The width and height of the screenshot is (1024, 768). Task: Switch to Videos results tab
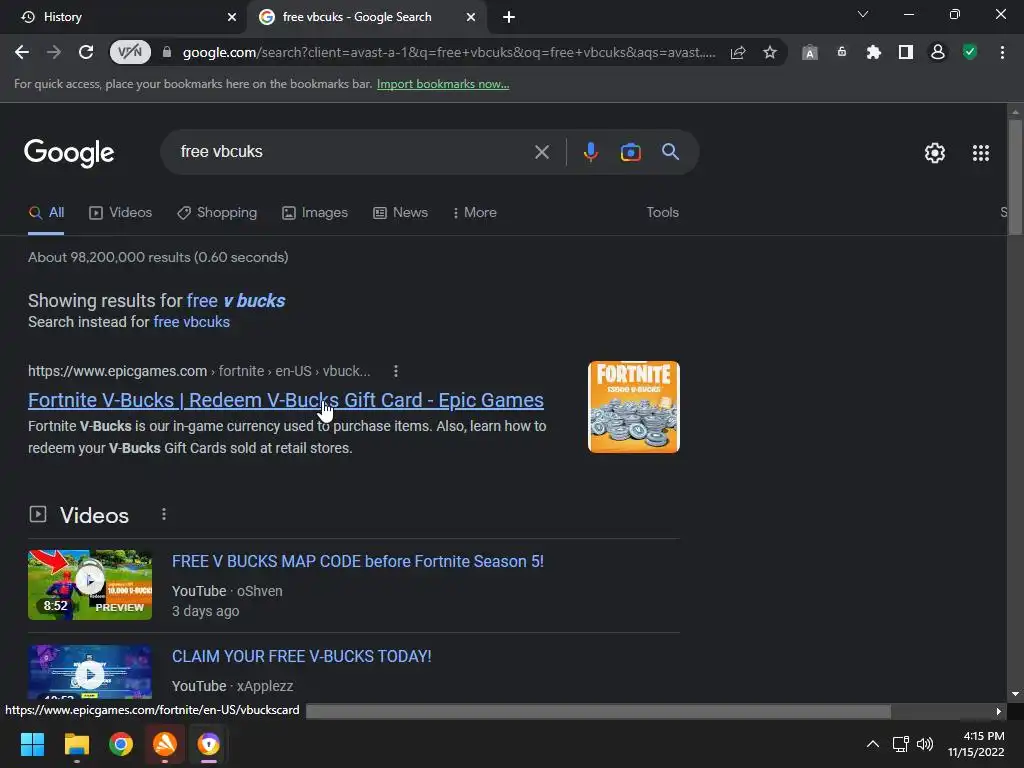pos(121,212)
